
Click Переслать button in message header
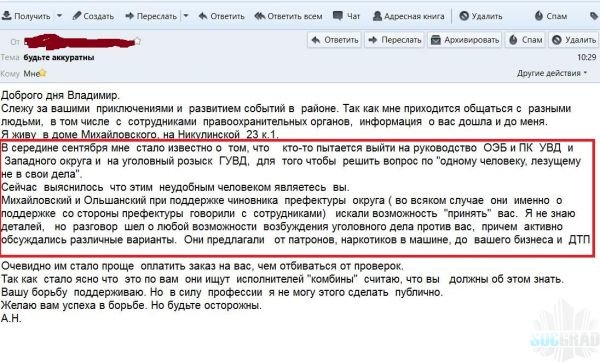click(x=395, y=40)
